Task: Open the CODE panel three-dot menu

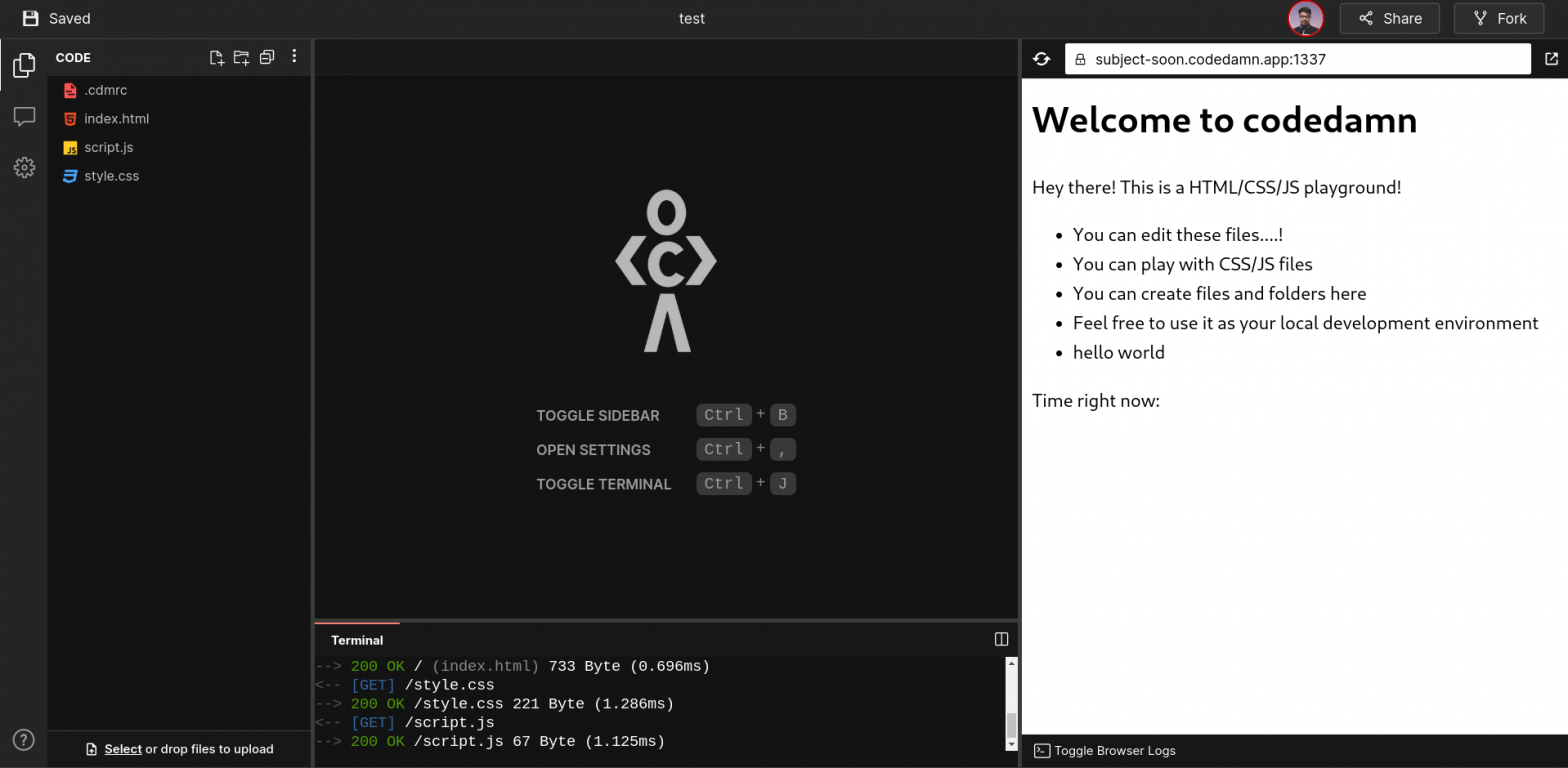Action: [294, 57]
